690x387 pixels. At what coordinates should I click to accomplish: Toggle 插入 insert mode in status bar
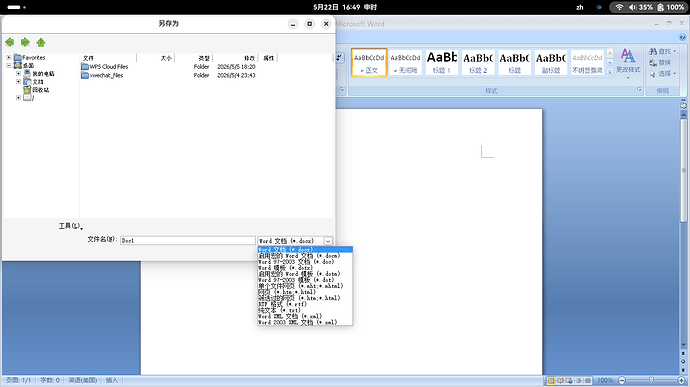coord(112,380)
